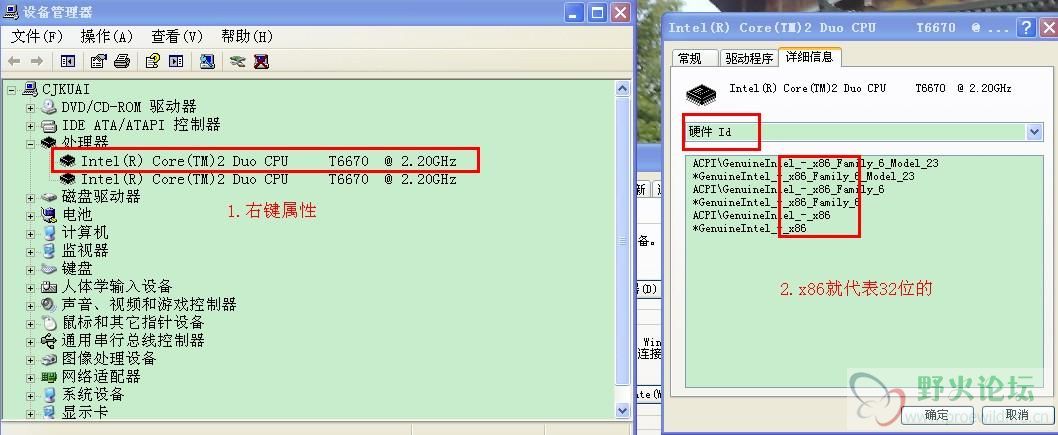The image size is (1058, 435).
Task: Expand the 键盘 node
Action: [30, 270]
